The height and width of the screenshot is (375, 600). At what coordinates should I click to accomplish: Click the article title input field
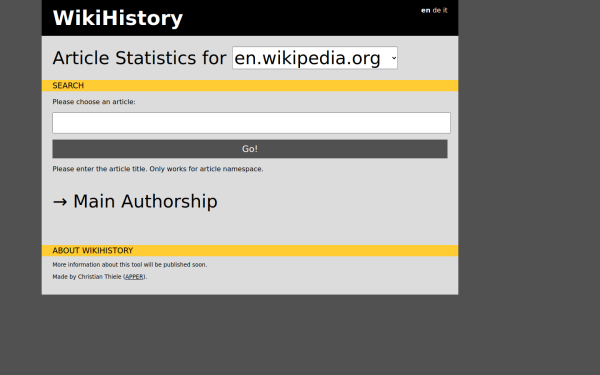[x=251, y=123]
